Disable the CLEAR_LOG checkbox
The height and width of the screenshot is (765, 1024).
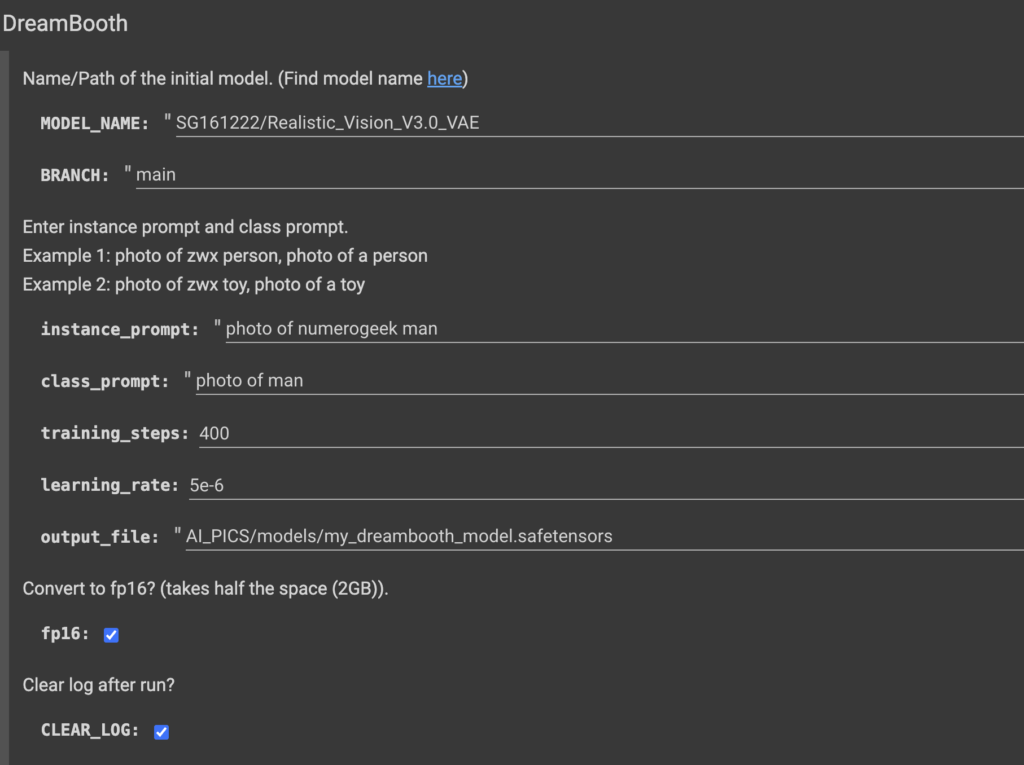click(161, 732)
